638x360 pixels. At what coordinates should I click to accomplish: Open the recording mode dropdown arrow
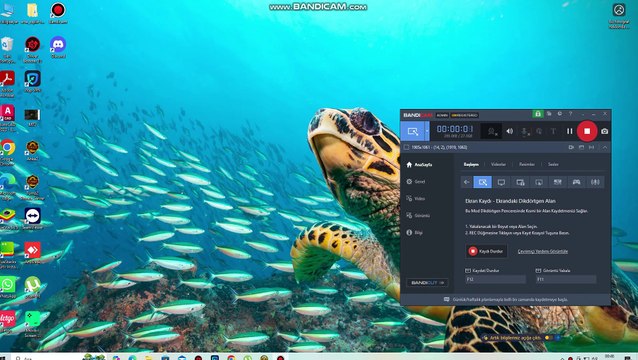tap(427, 131)
